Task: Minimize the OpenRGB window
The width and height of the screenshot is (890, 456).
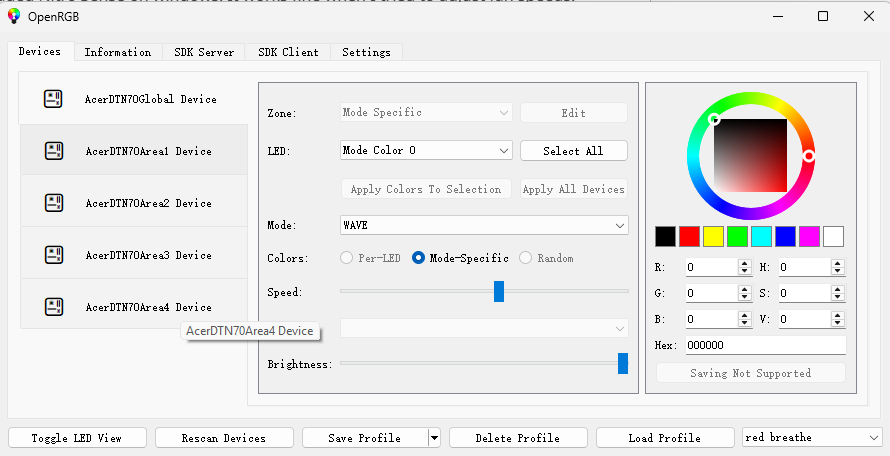Action: click(778, 16)
